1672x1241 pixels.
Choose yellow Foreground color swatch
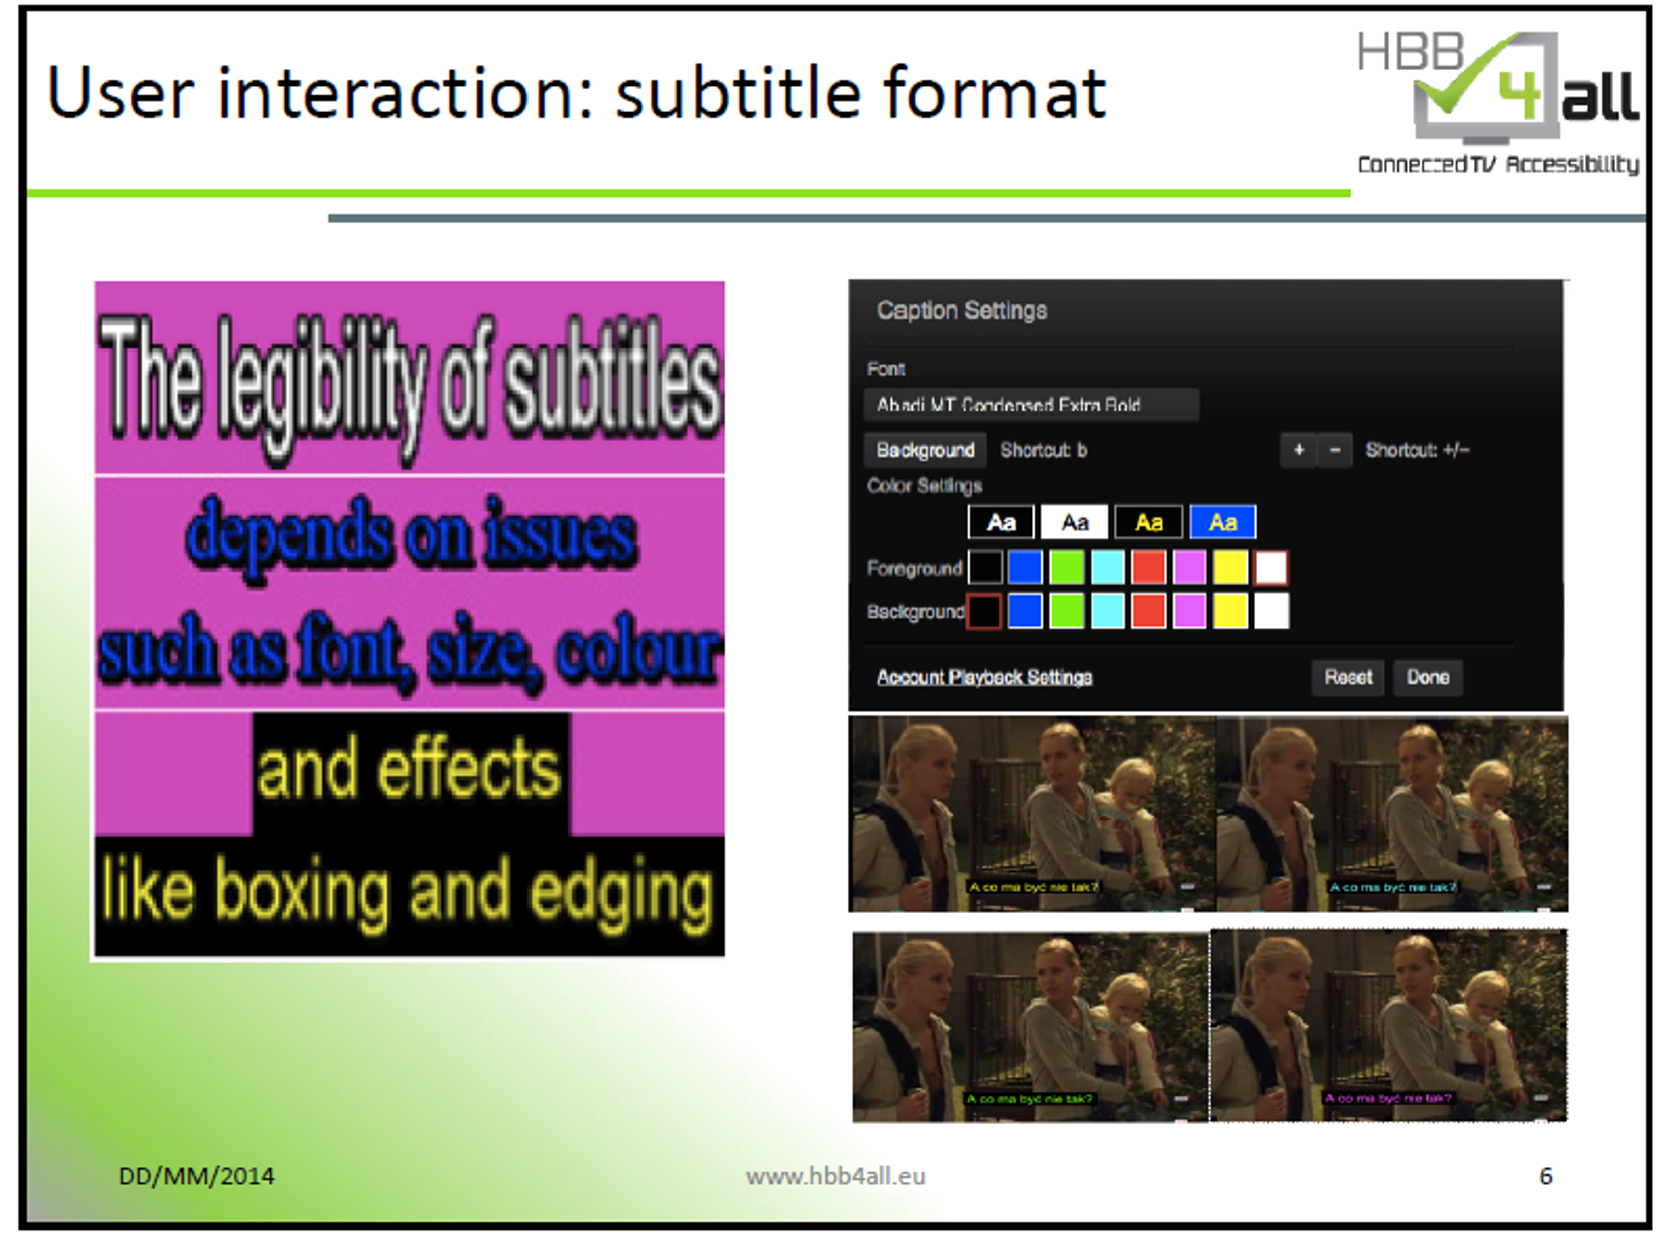(x=1231, y=567)
